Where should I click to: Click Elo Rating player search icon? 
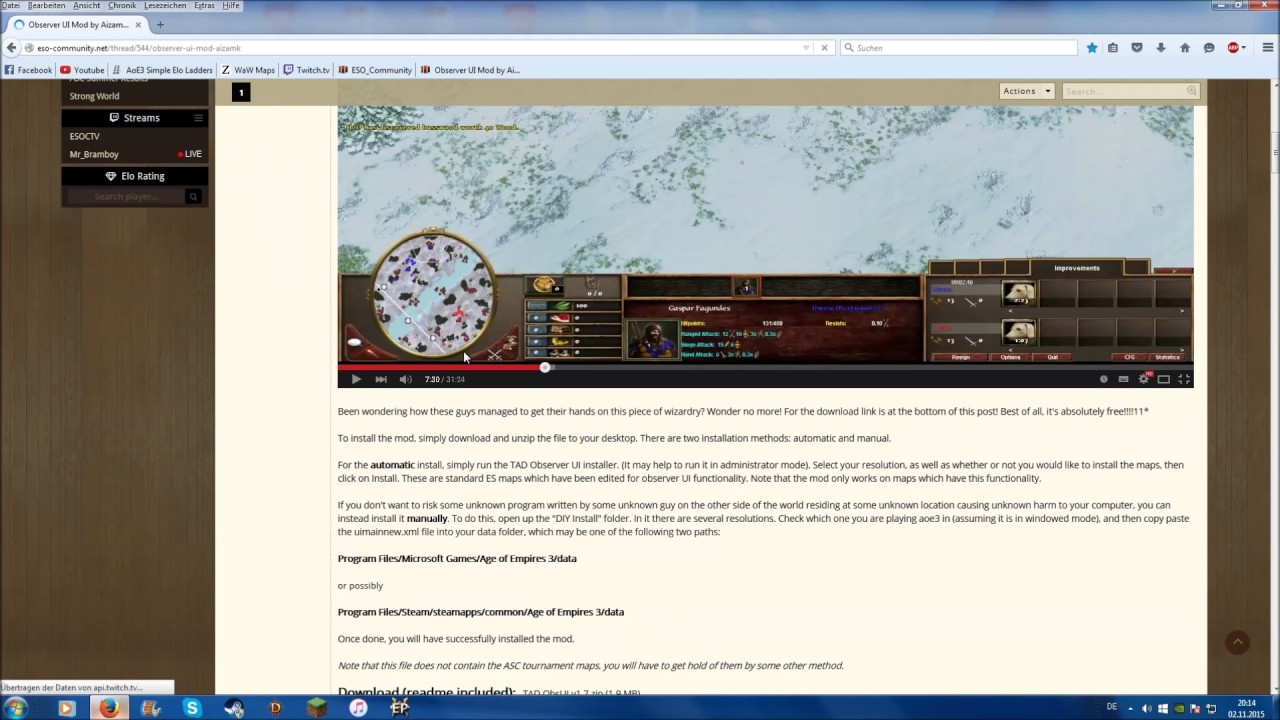click(193, 196)
